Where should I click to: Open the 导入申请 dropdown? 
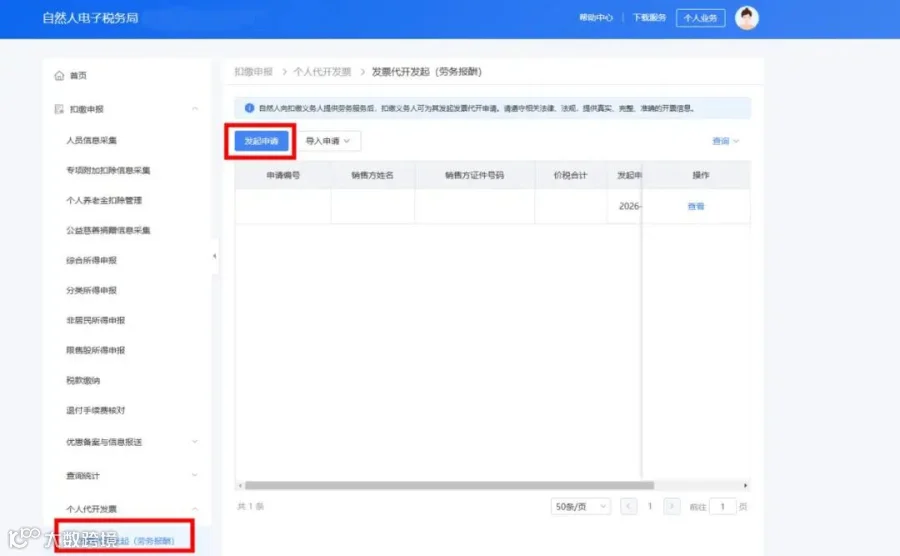point(328,141)
